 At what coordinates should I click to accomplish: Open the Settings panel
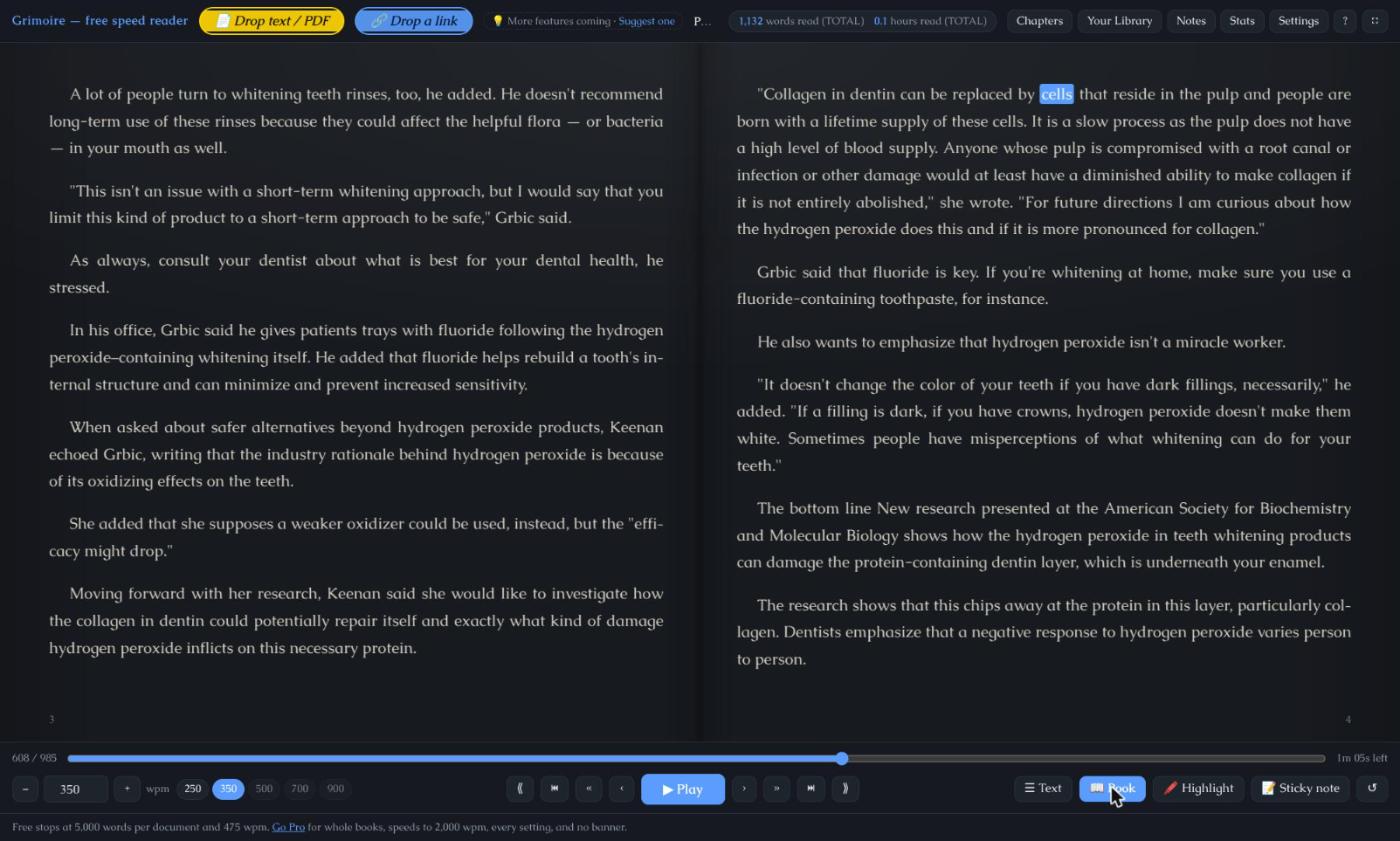click(x=1298, y=21)
